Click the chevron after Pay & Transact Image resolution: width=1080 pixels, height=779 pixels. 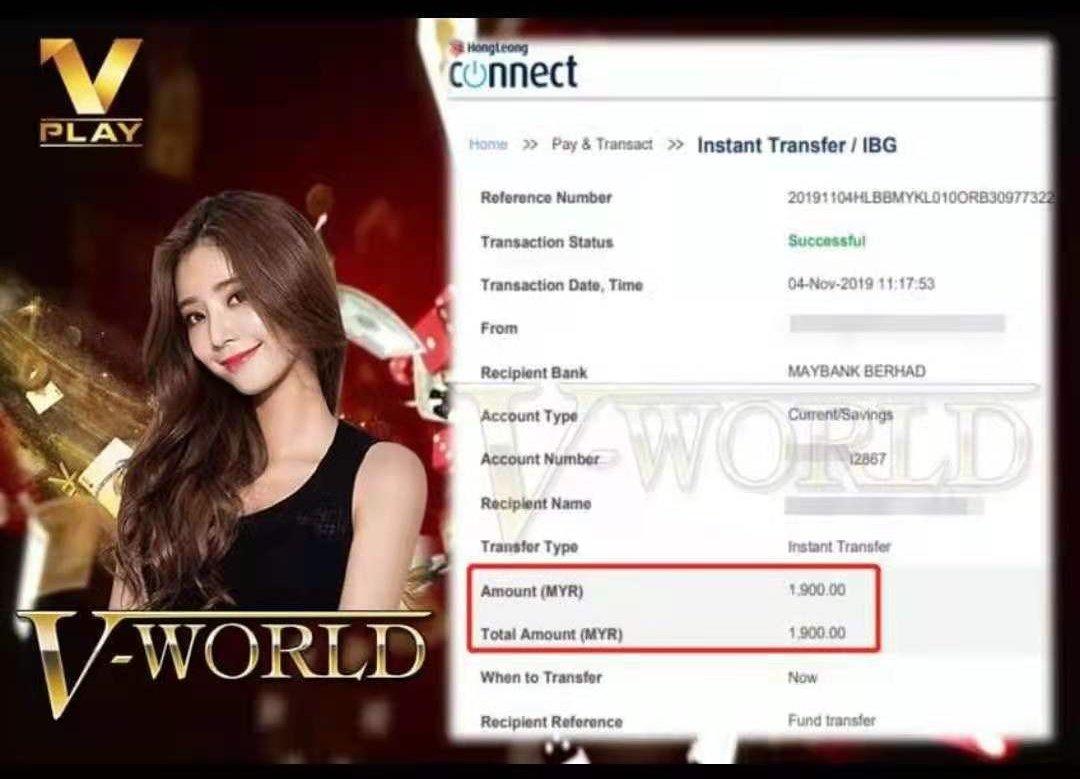[x=676, y=145]
